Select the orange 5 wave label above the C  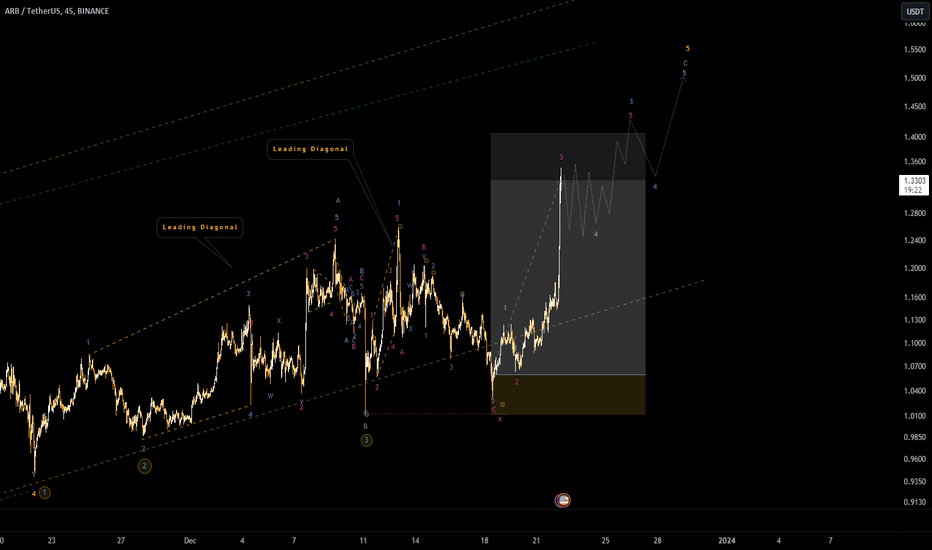coord(688,49)
